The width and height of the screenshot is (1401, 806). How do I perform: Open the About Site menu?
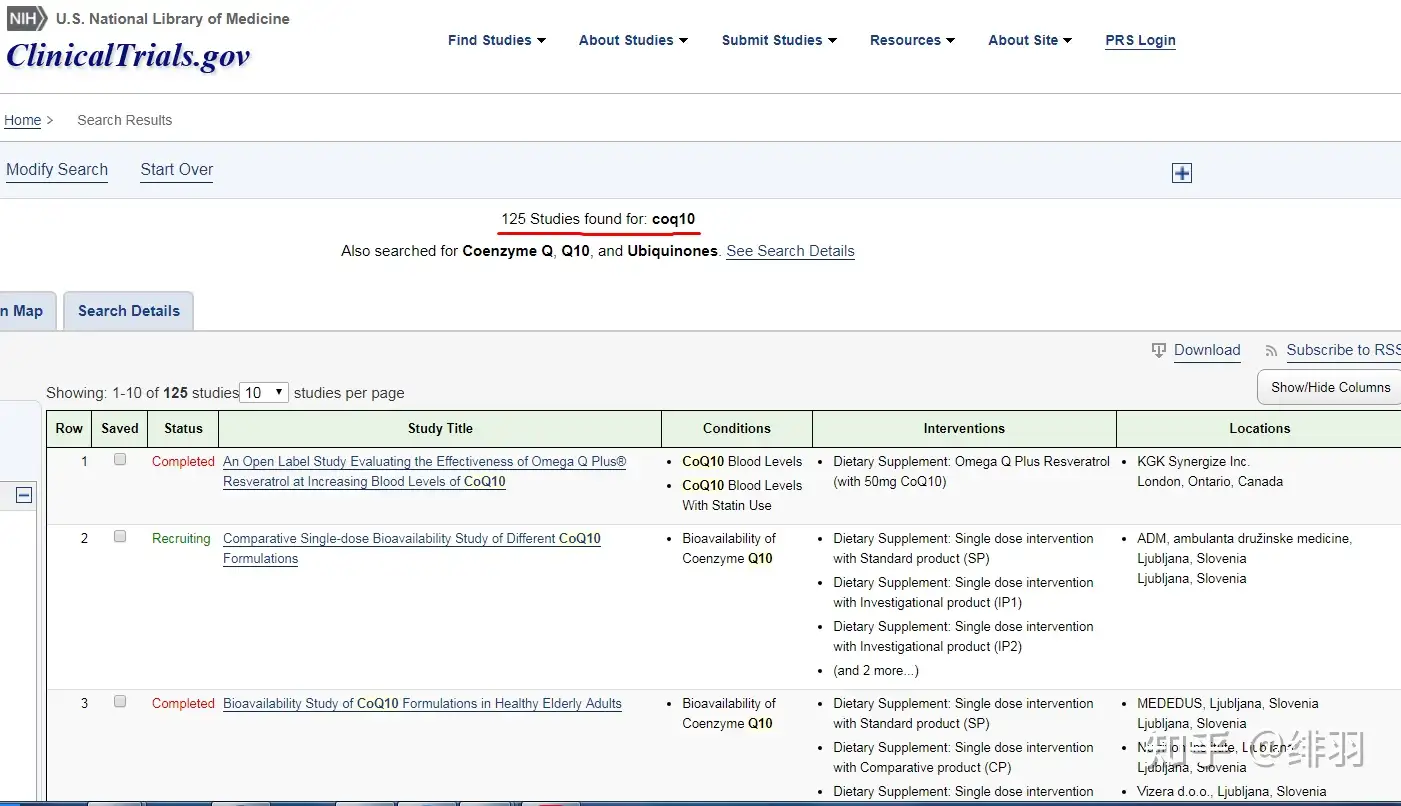(x=1030, y=40)
